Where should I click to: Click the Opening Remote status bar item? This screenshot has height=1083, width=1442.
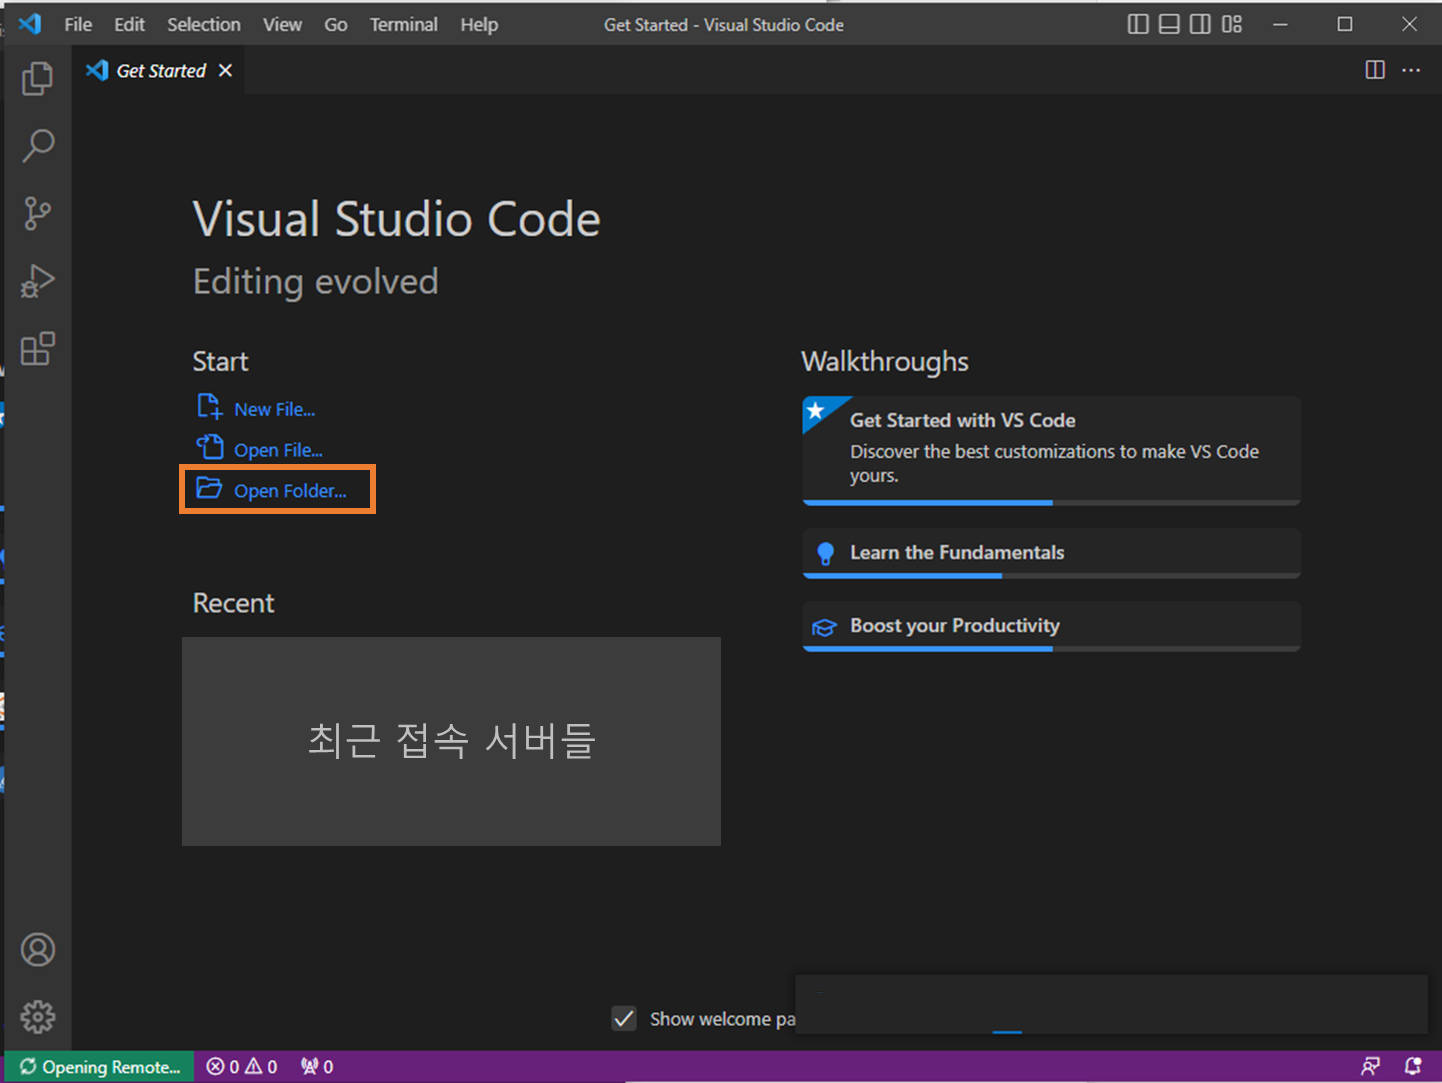click(100, 1067)
